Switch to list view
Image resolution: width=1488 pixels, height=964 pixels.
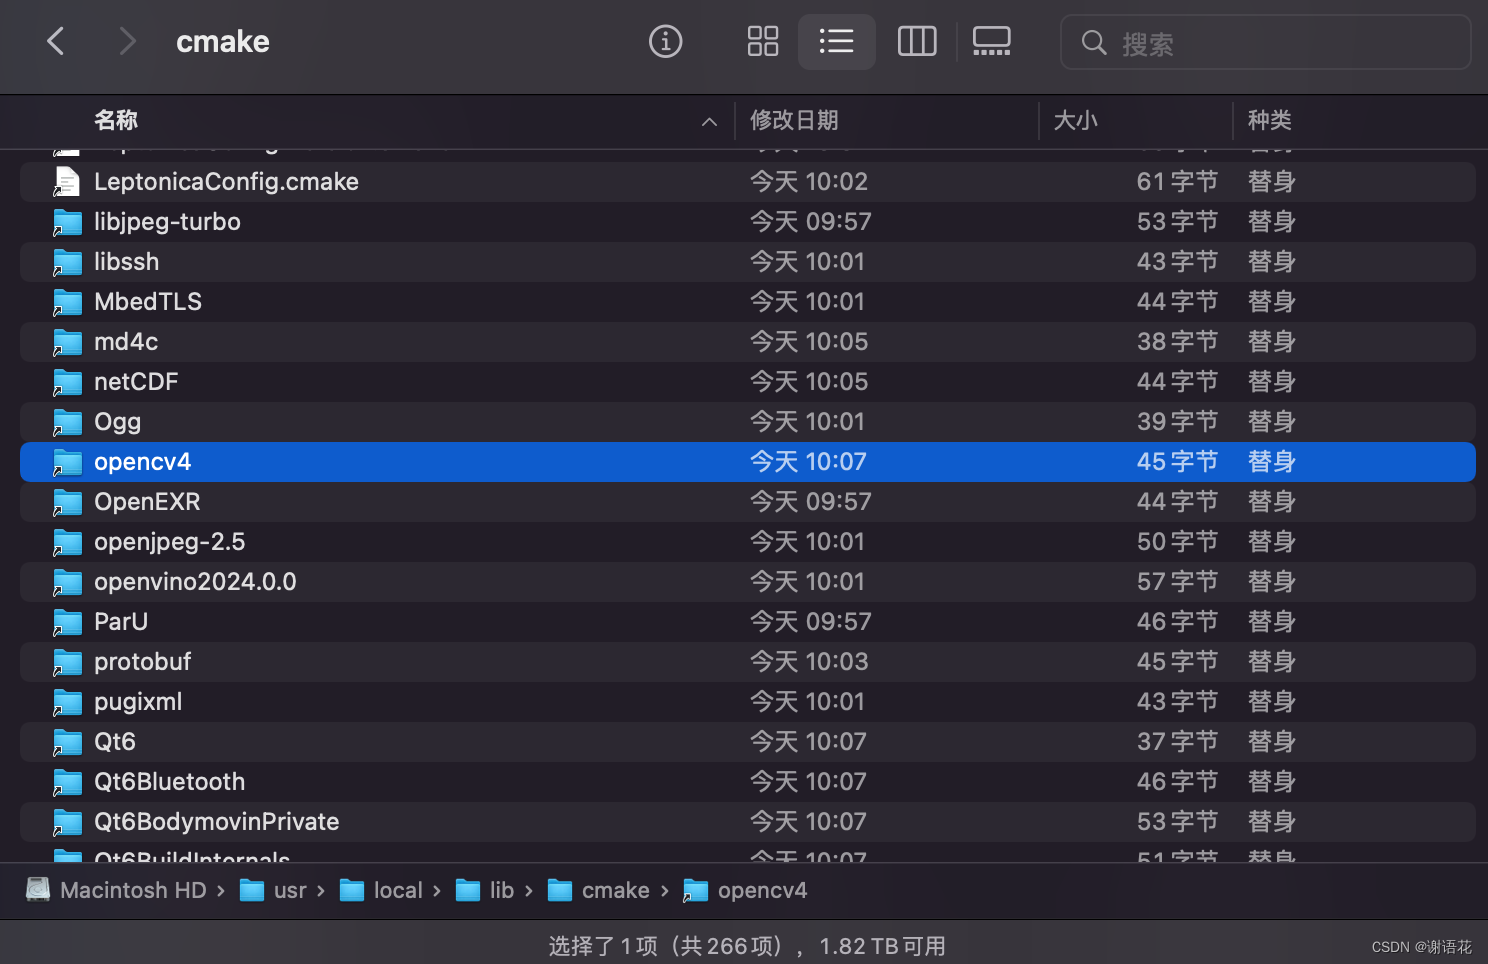pyautogui.click(x=837, y=41)
